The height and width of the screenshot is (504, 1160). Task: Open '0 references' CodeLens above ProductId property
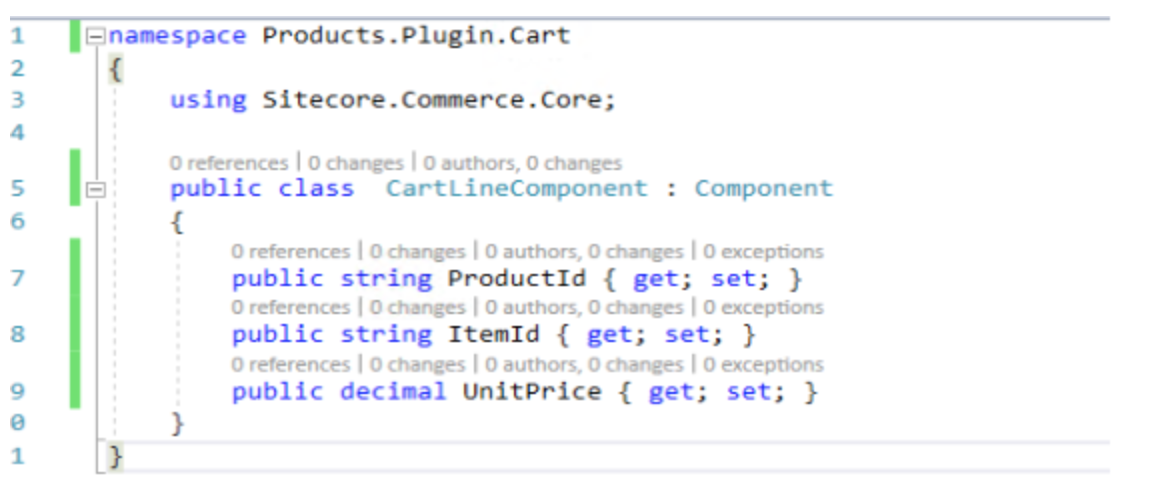click(x=291, y=252)
